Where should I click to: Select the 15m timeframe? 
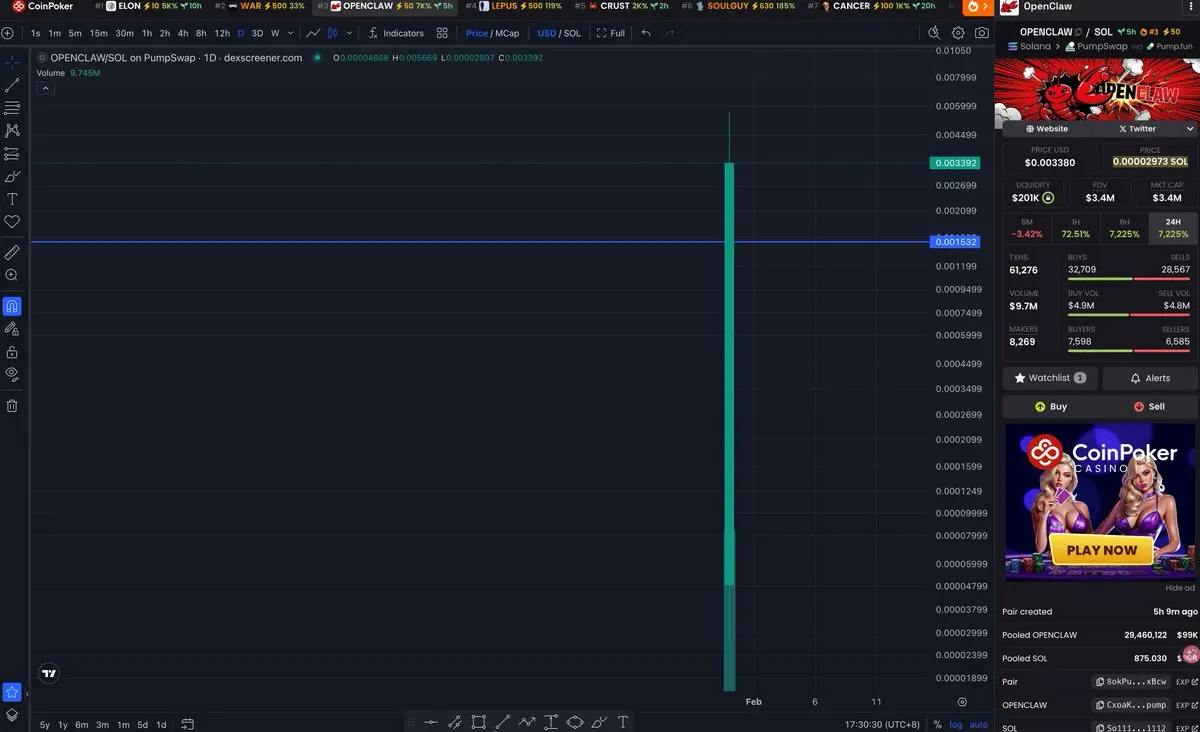[x=99, y=33]
